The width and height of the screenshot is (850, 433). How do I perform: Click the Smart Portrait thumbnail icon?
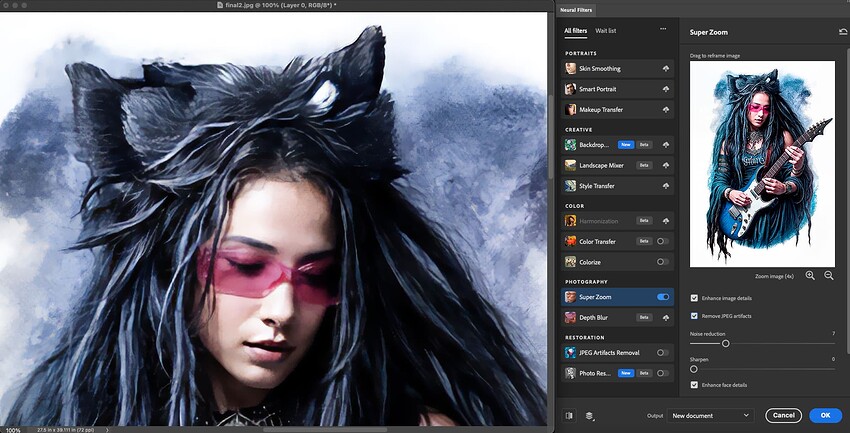coord(570,89)
